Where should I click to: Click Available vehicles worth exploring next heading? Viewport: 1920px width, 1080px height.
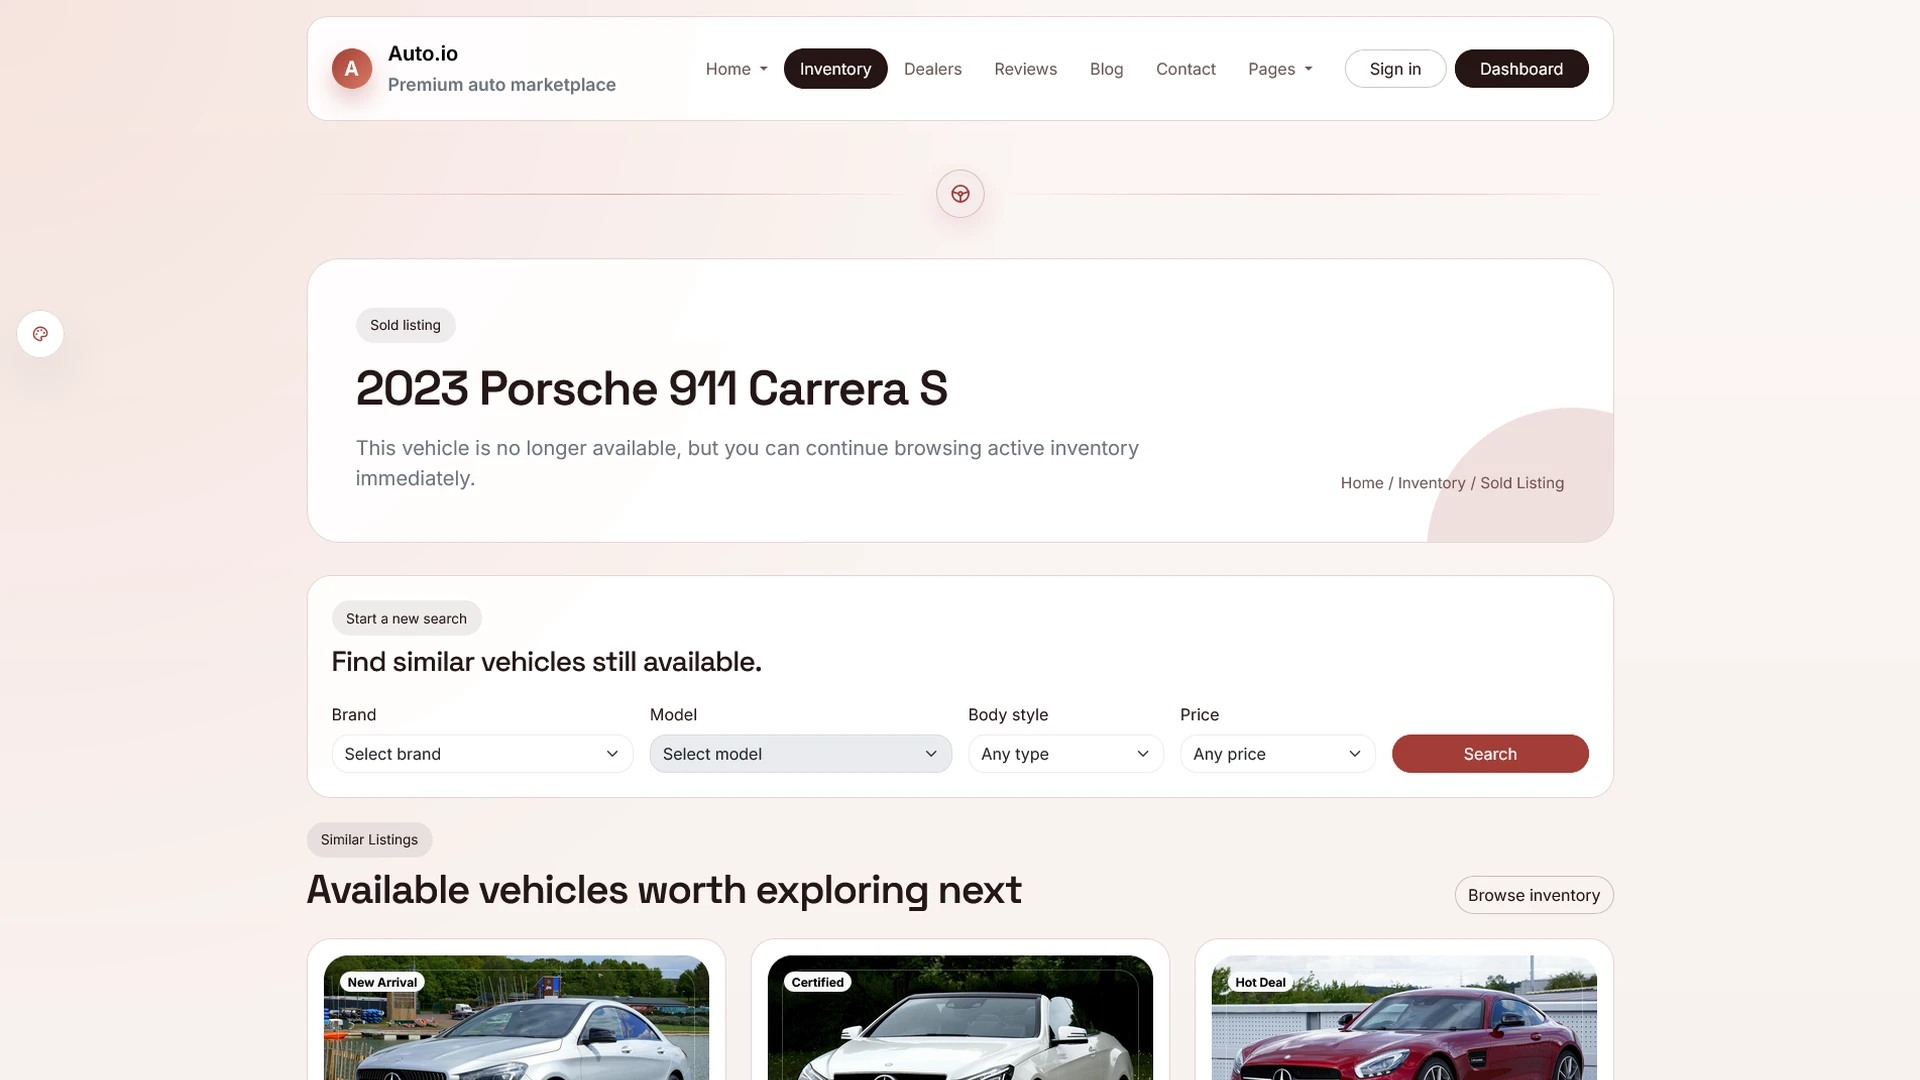point(664,890)
